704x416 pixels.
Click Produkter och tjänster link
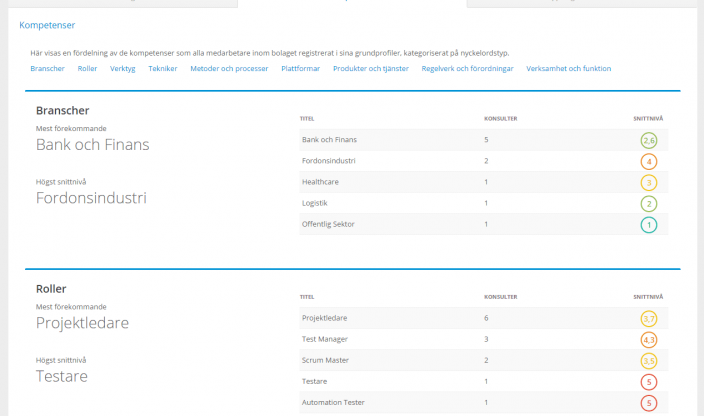coord(371,69)
